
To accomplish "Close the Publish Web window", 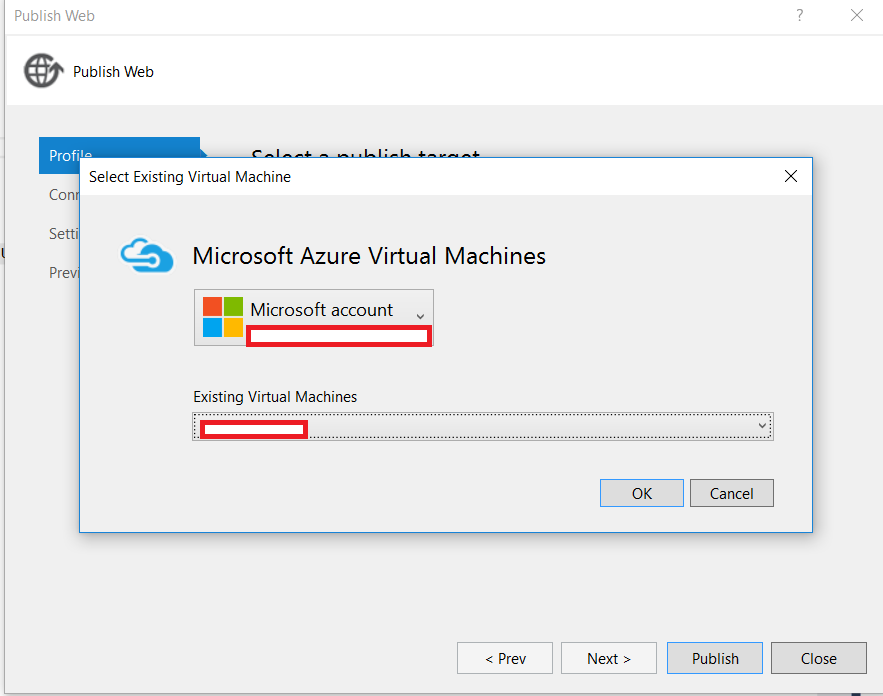I will pyautogui.click(x=857, y=15).
